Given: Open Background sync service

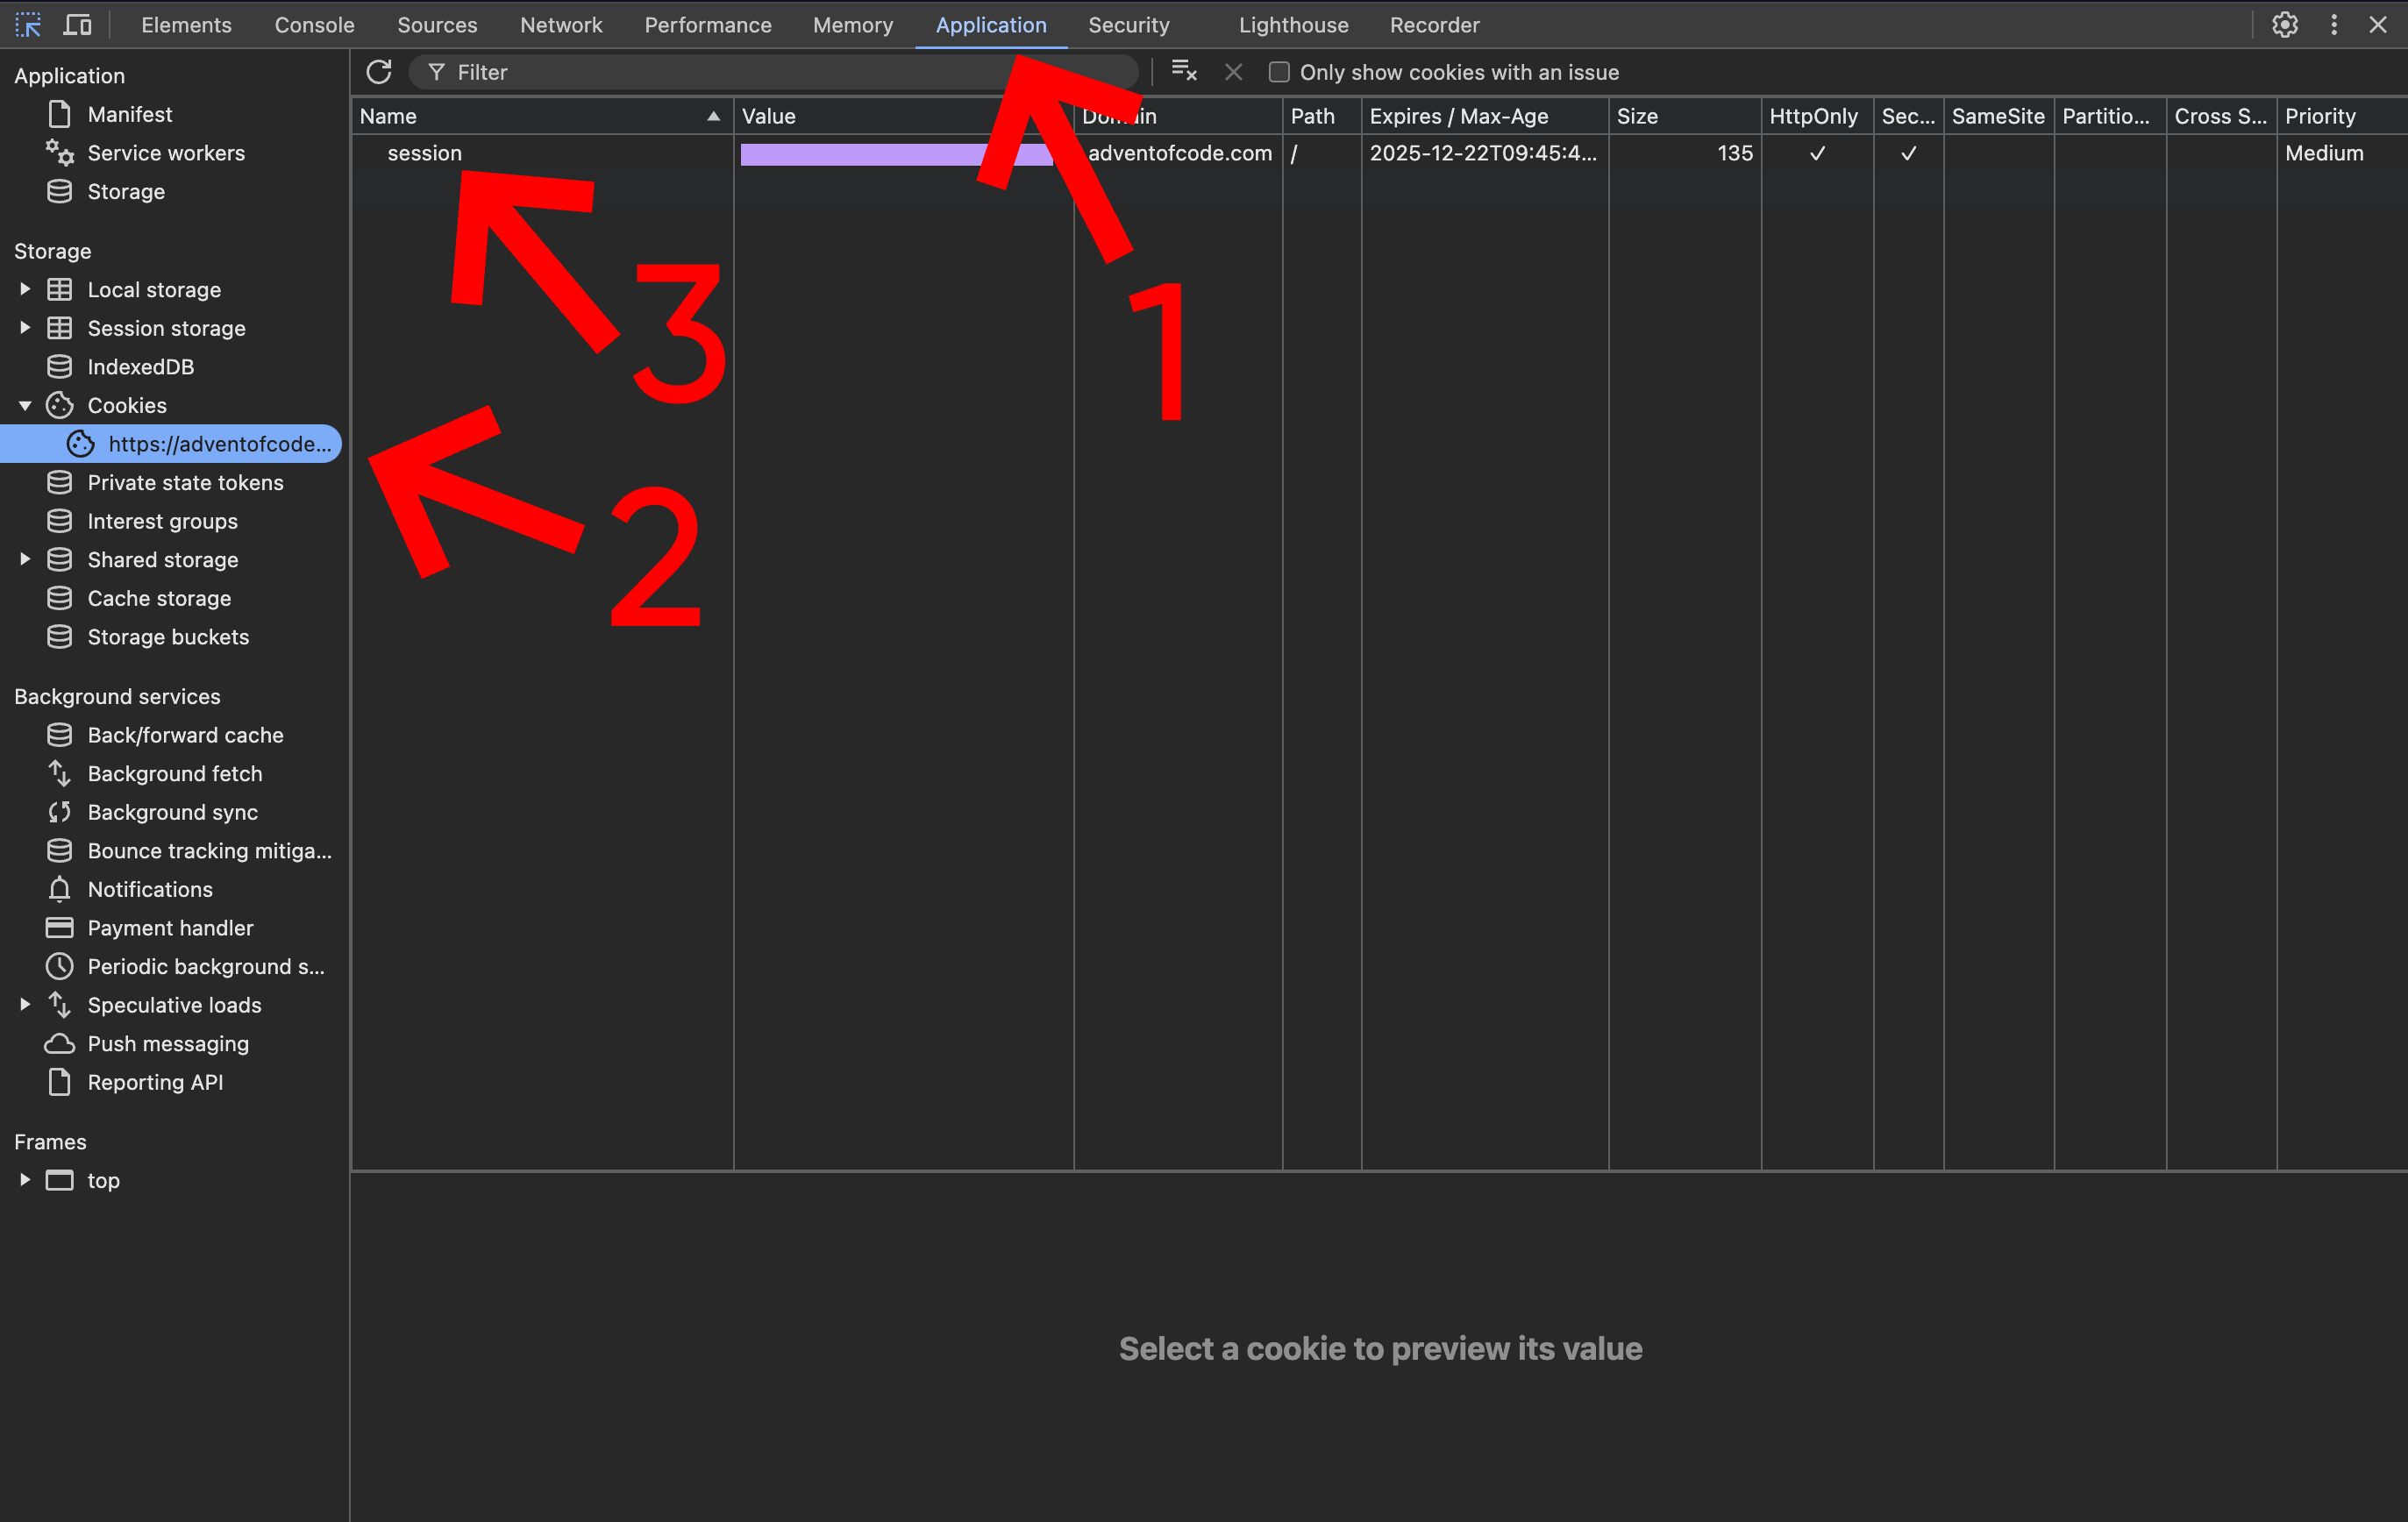Looking at the screenshot, I should 173,812.
